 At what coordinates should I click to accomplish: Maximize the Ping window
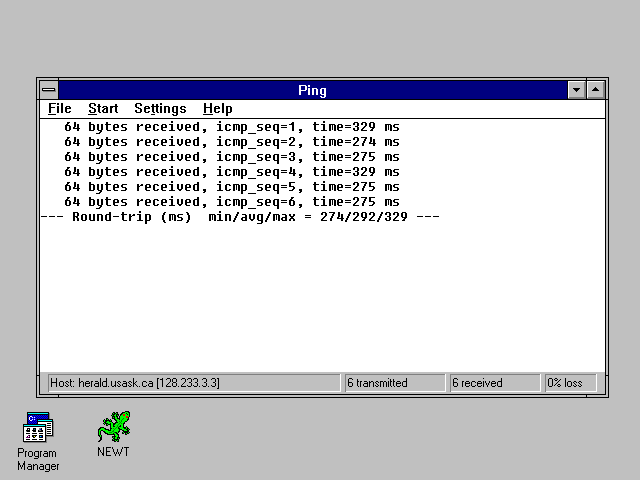click(x=595, y=90)
